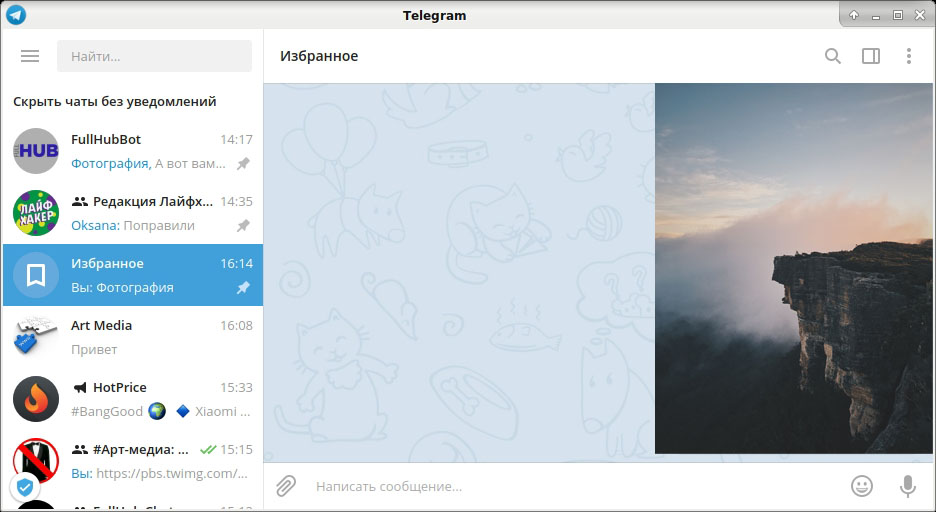Toggle the right info side panel
The width and height of the screenshot is (936, 512).
click(x=871, y=56)
